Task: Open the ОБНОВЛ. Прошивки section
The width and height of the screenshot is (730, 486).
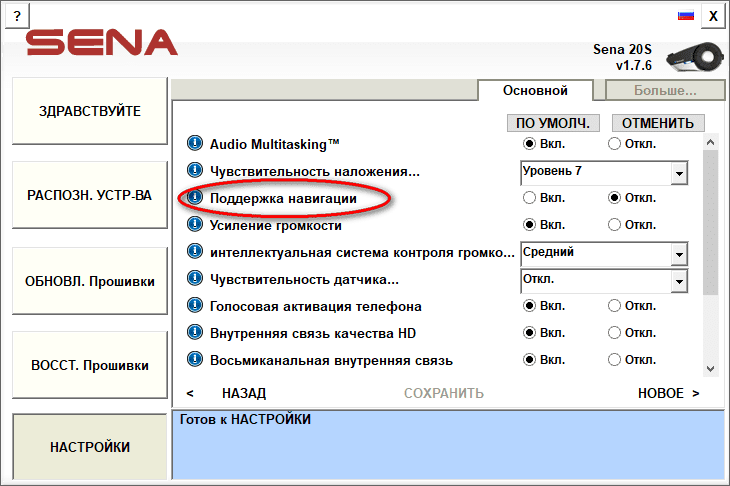Action: click(x=89, y=281)
